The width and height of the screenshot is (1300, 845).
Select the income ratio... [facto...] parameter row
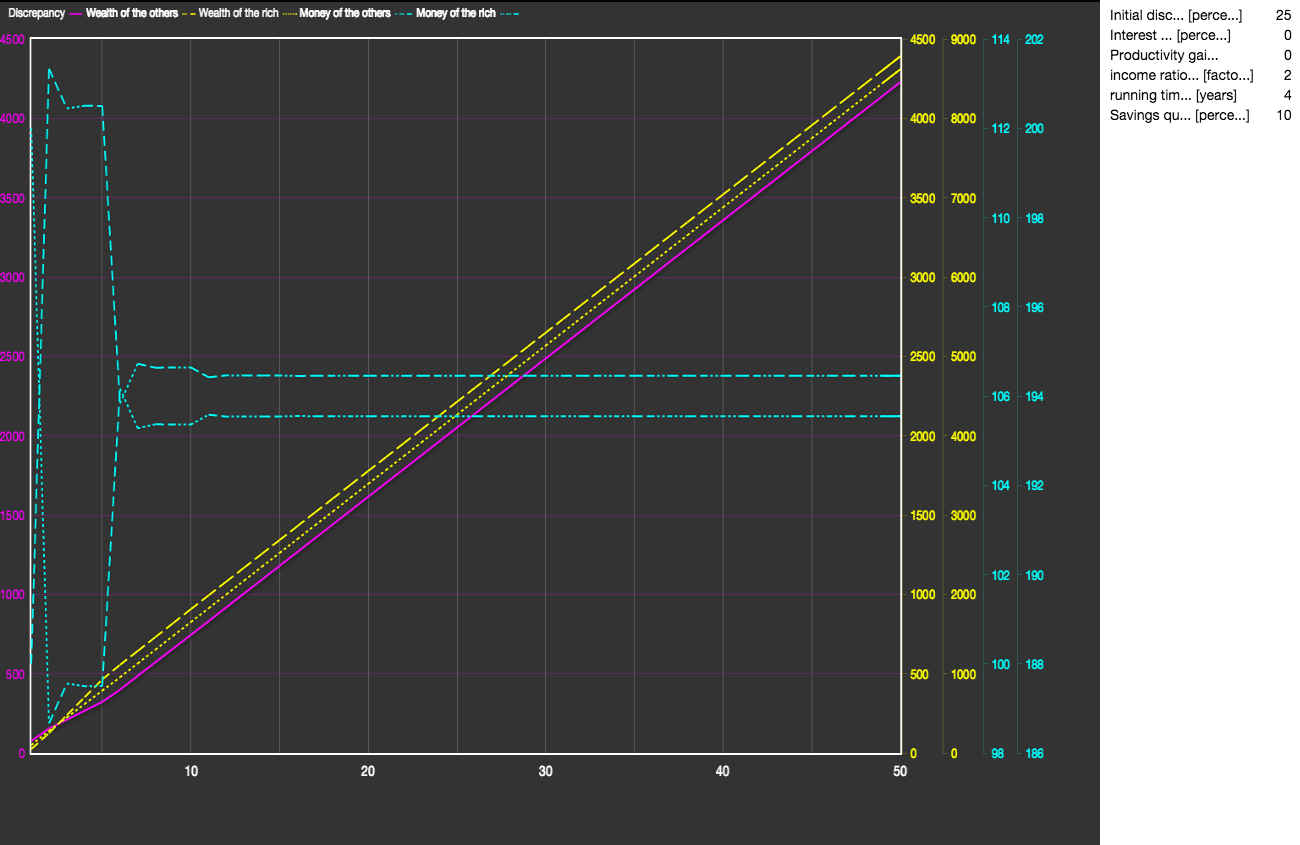click(1200, 76)
